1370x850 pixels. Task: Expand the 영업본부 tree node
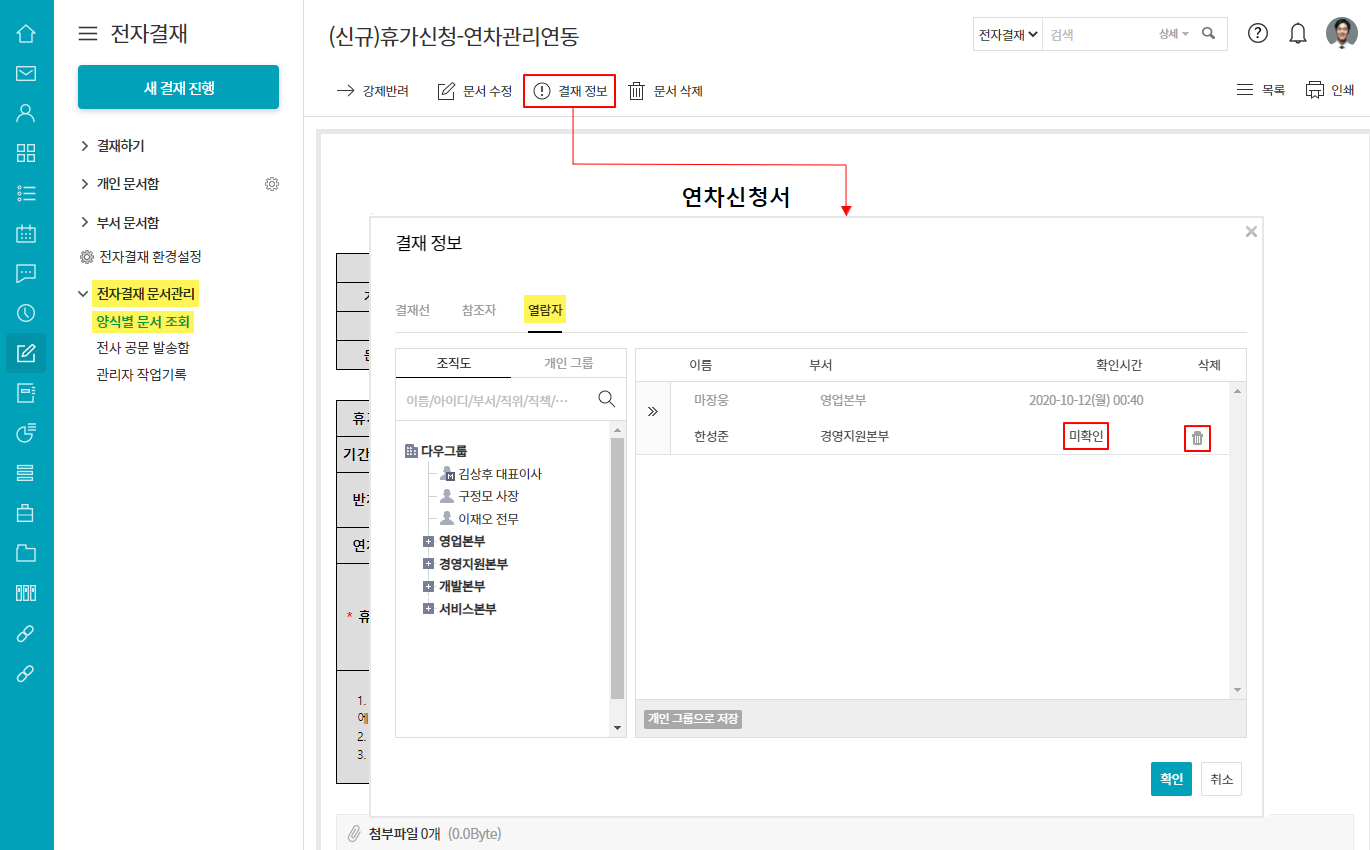click(x=428, y=541)
